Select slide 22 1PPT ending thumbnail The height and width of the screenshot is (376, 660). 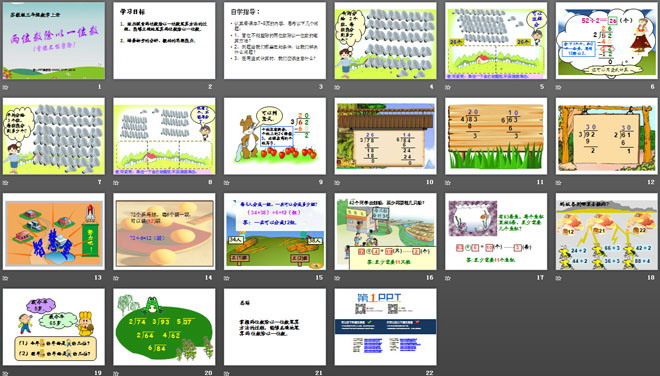click(386, 327)
